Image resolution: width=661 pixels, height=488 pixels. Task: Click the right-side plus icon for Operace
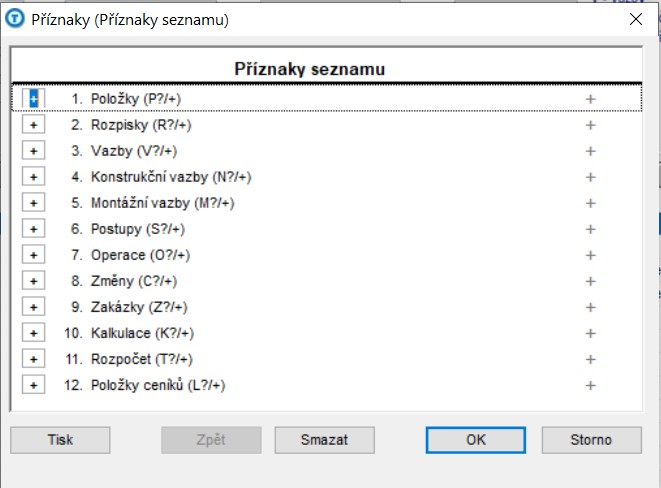click(x=590, y=255)
